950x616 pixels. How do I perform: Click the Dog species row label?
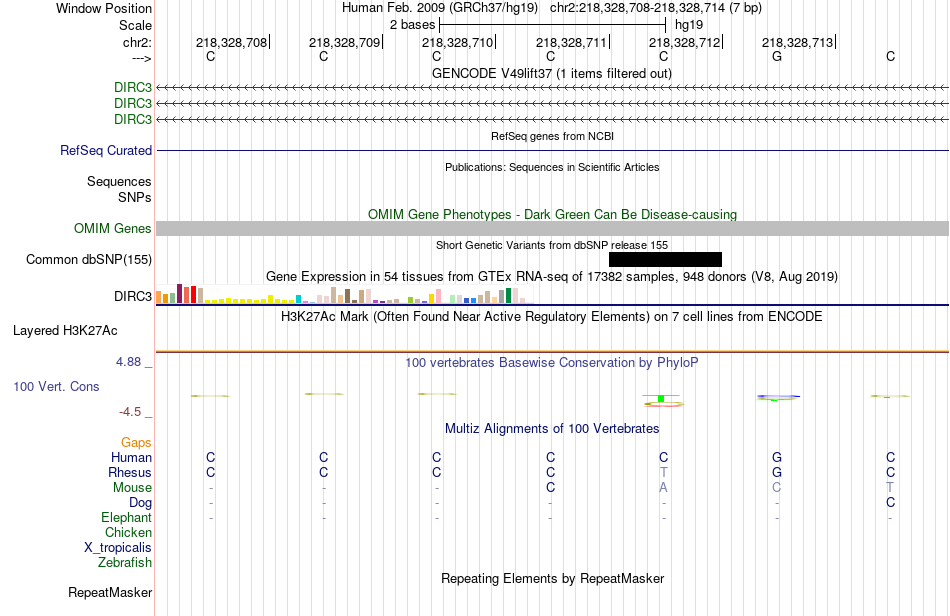tap(140, 502)
